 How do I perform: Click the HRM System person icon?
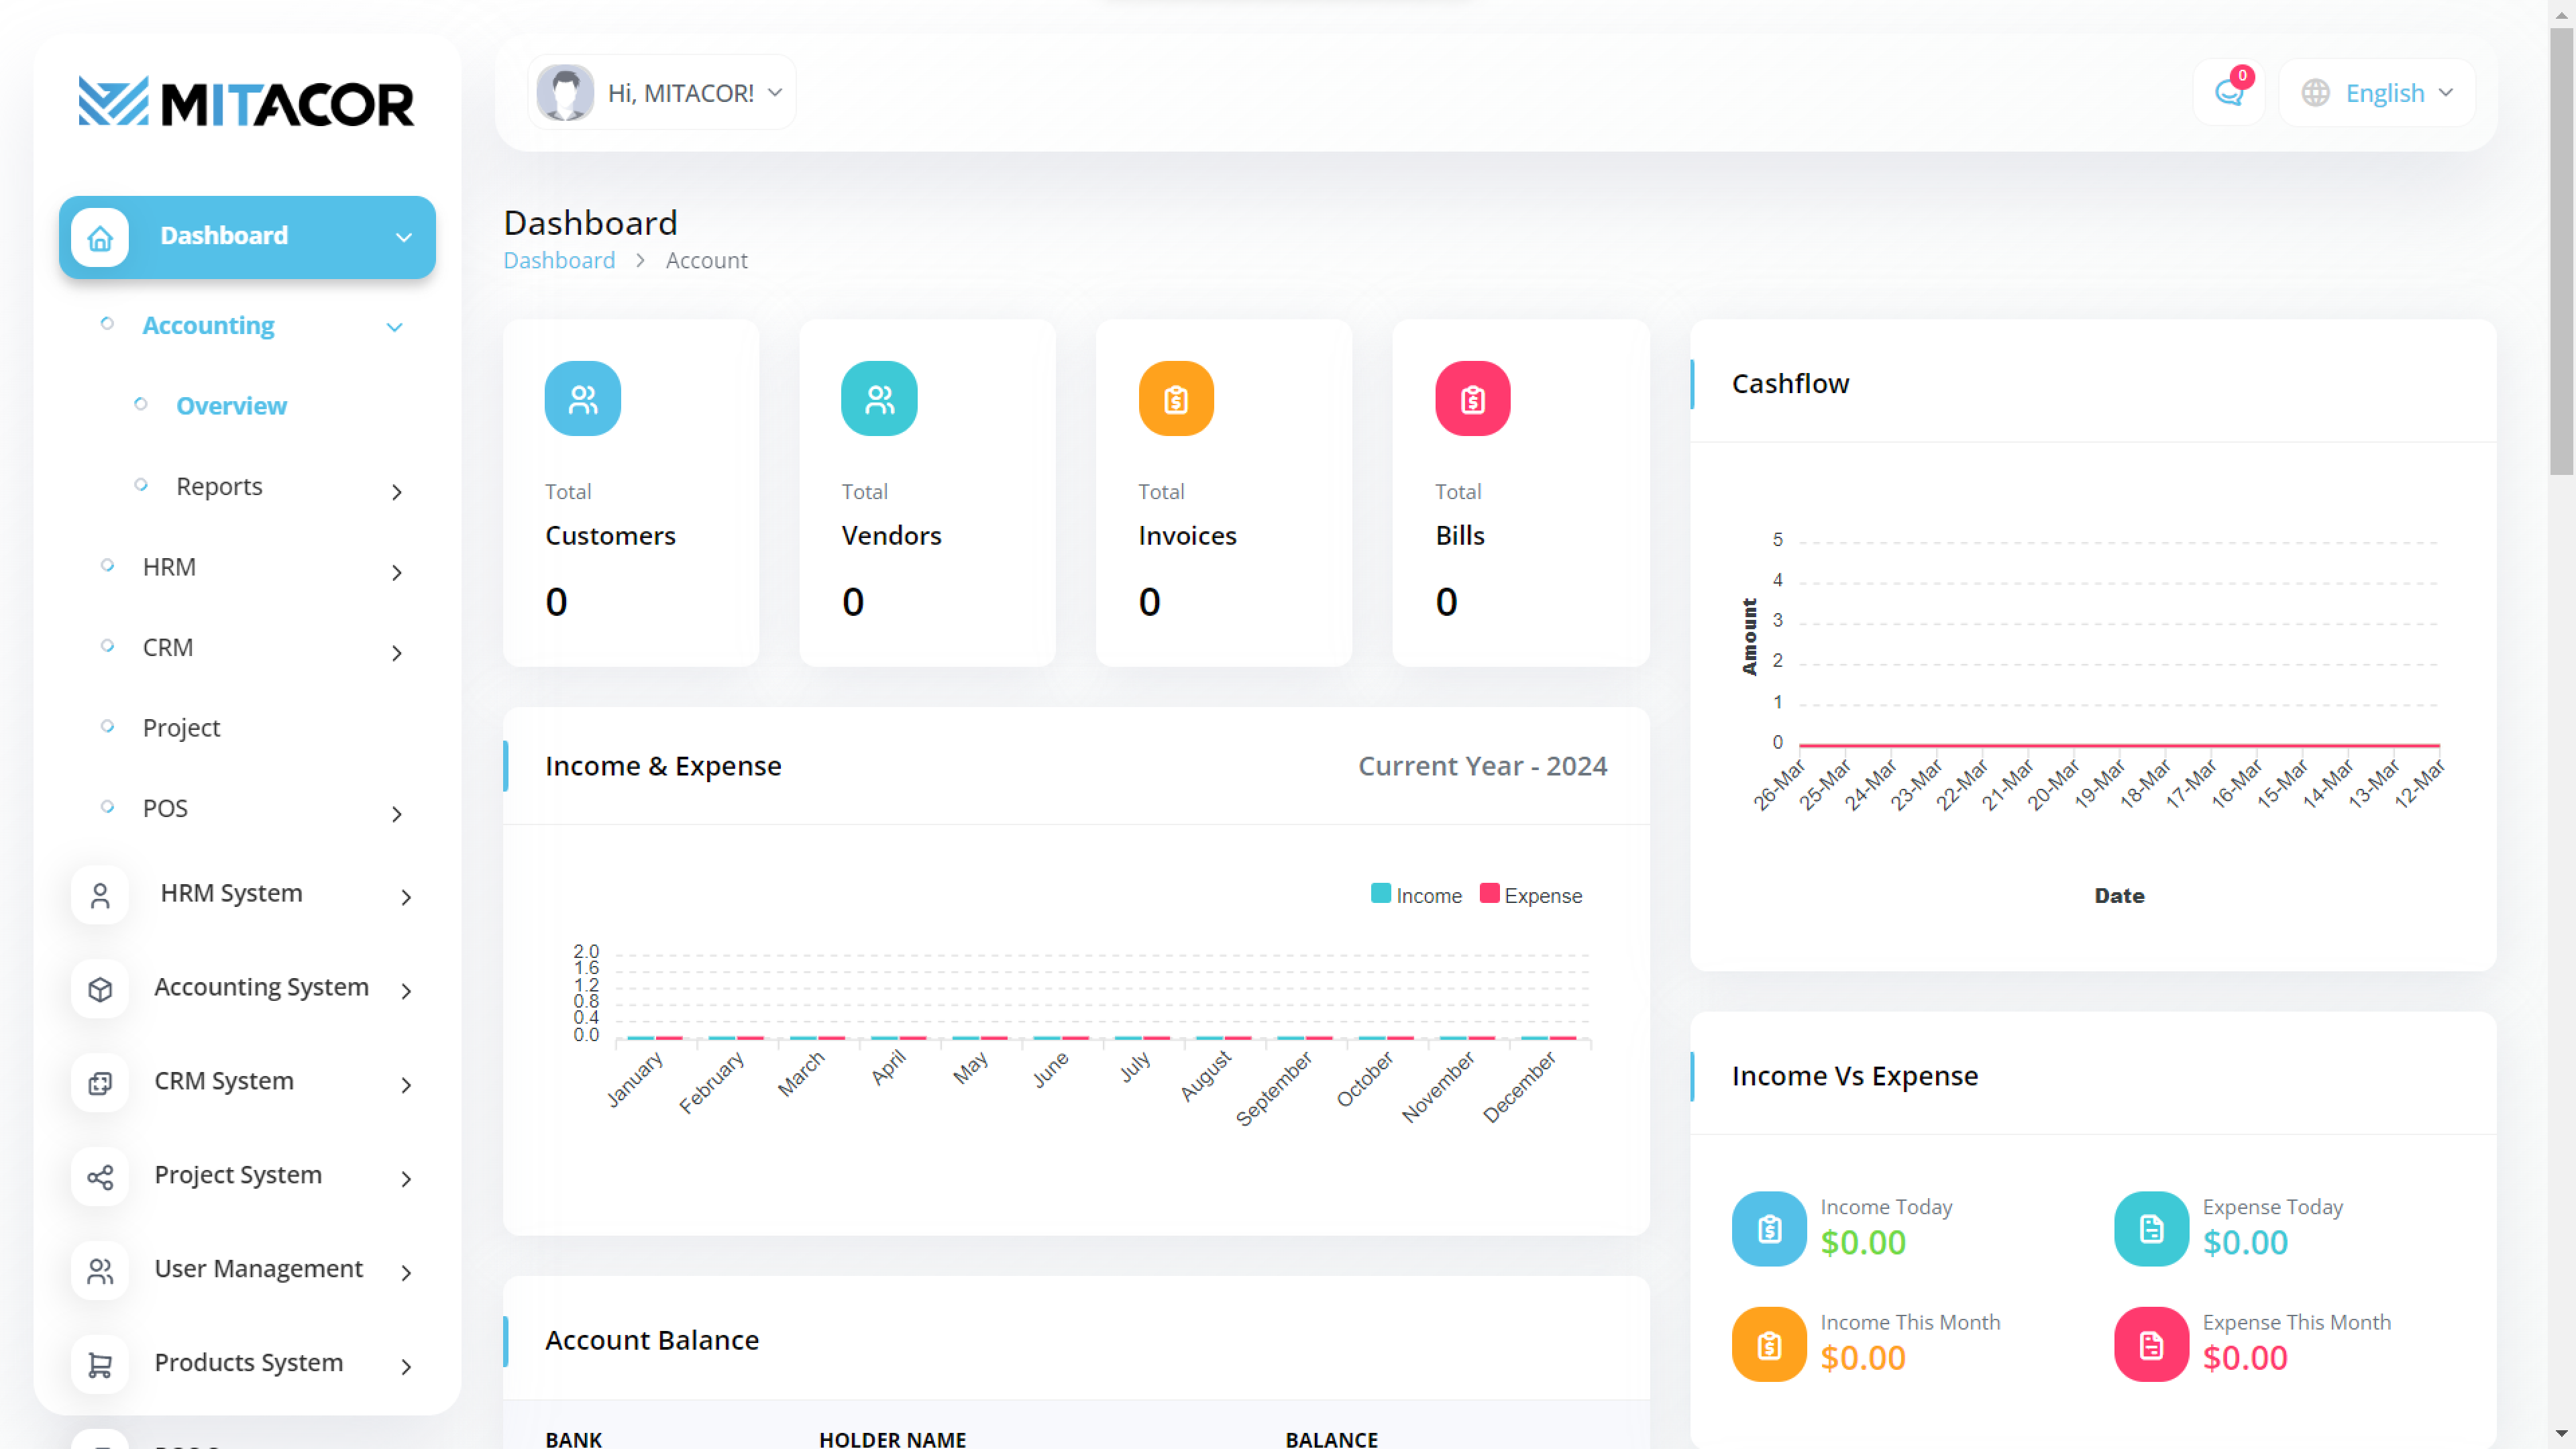pyautogui.click(x=100, y=895)
